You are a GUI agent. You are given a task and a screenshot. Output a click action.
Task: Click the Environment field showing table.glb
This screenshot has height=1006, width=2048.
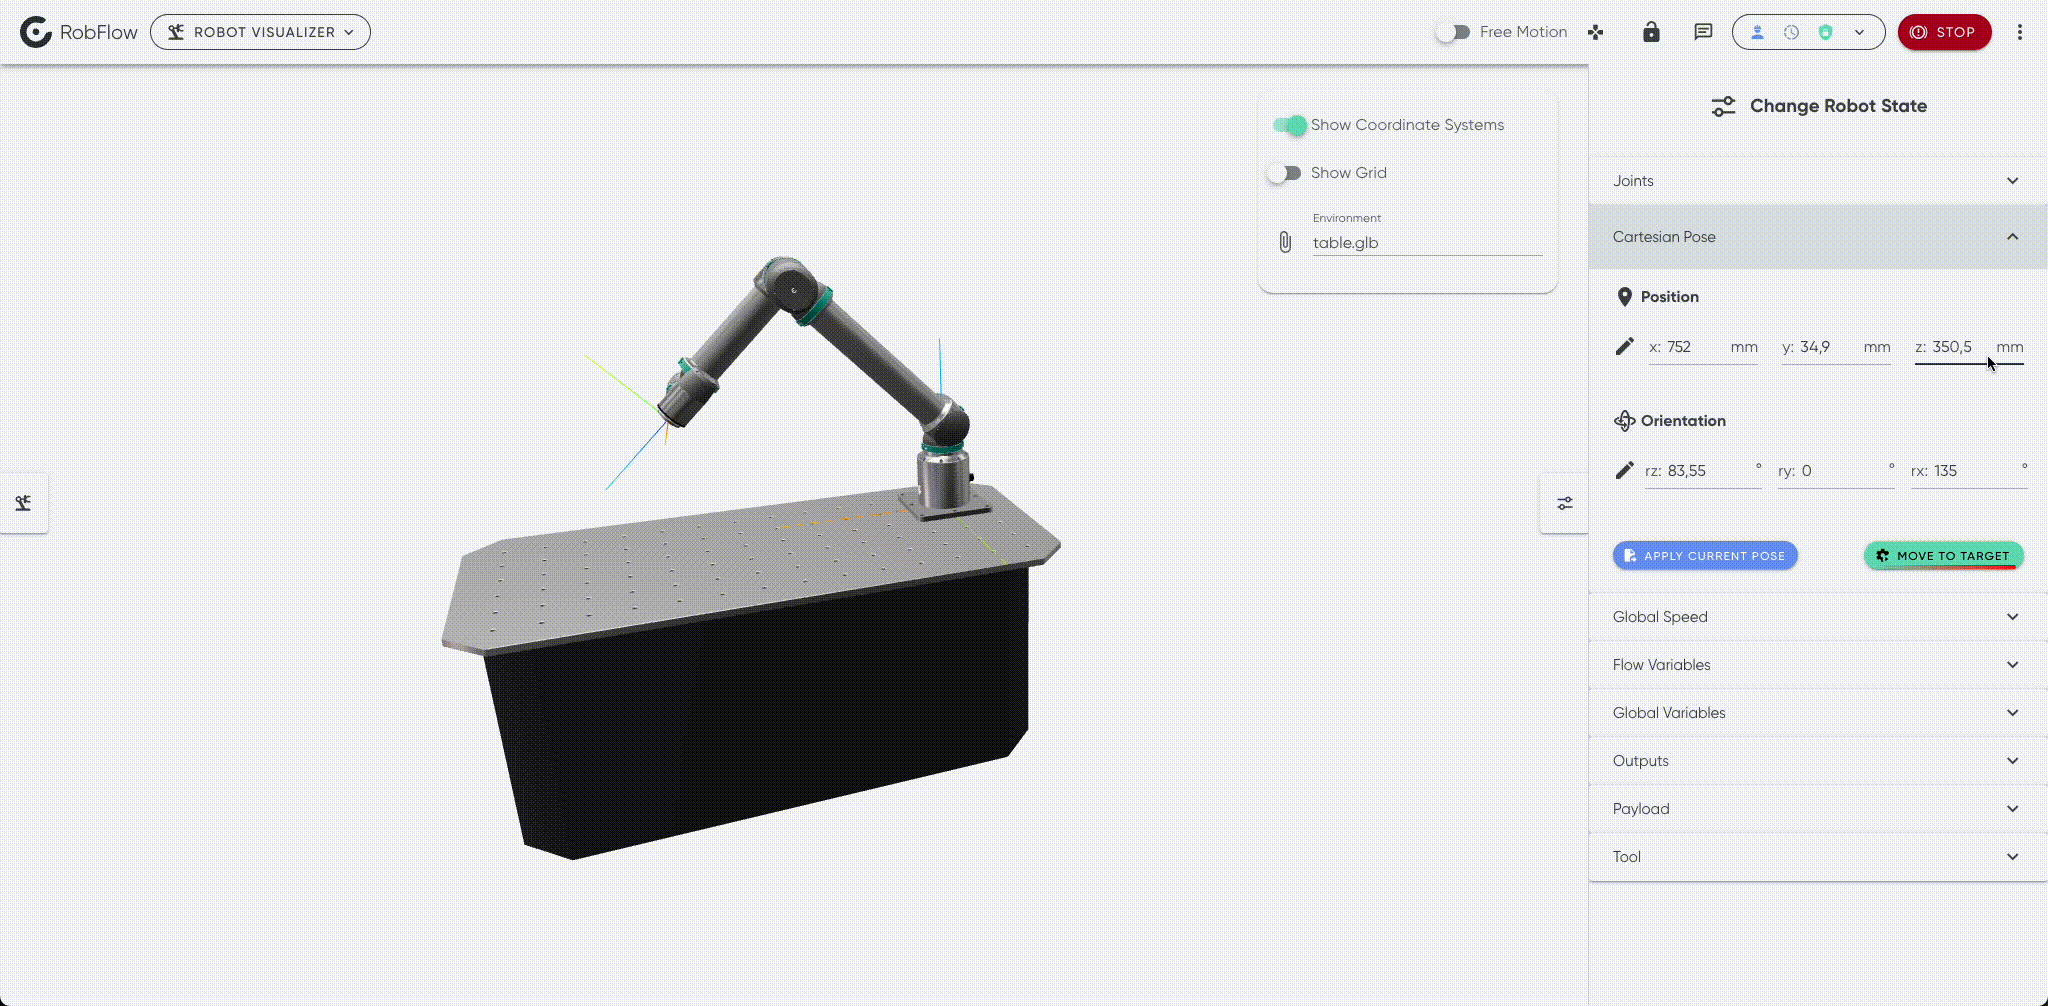point(1427,242)
